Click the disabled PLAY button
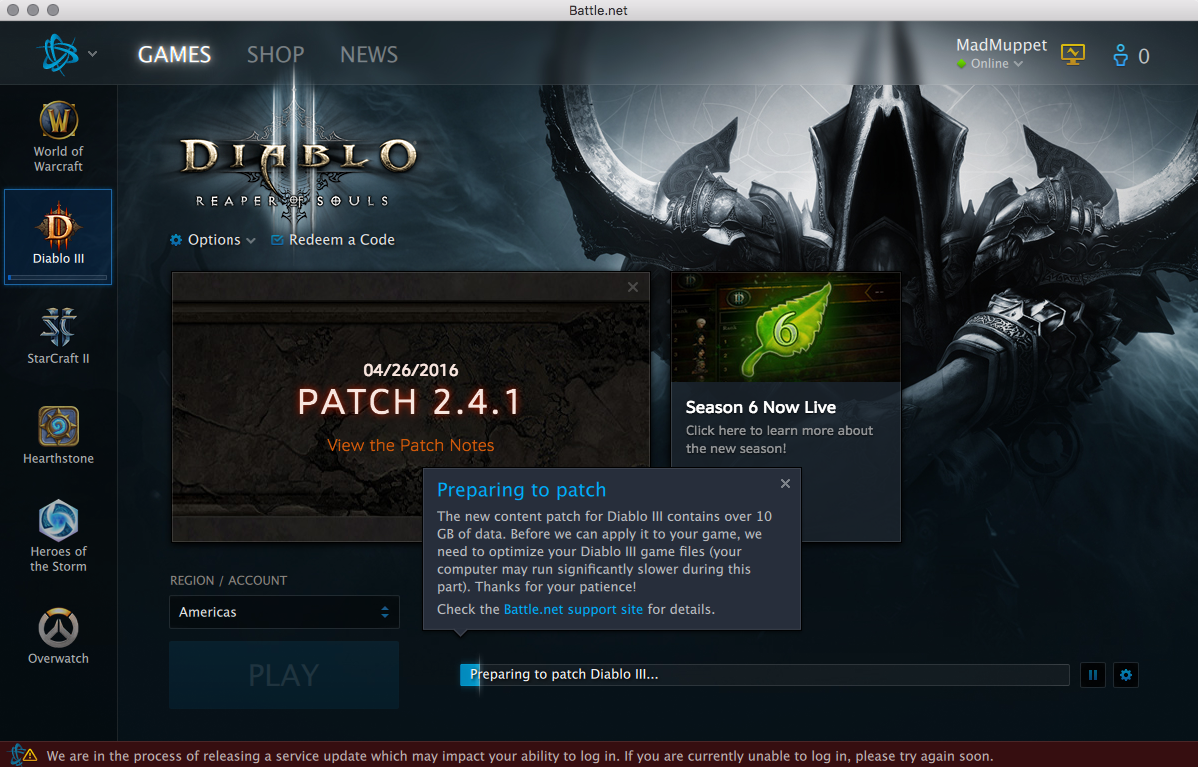 283,675
